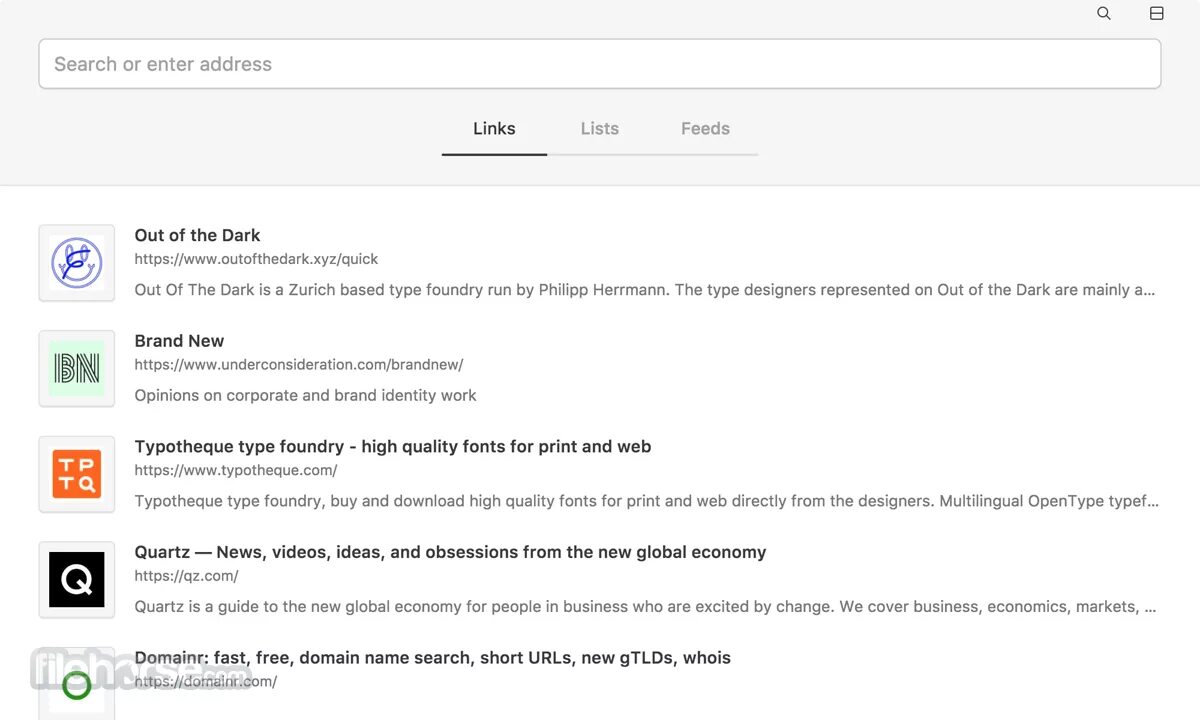Focus the Search or enter address field

coord(600,64)
